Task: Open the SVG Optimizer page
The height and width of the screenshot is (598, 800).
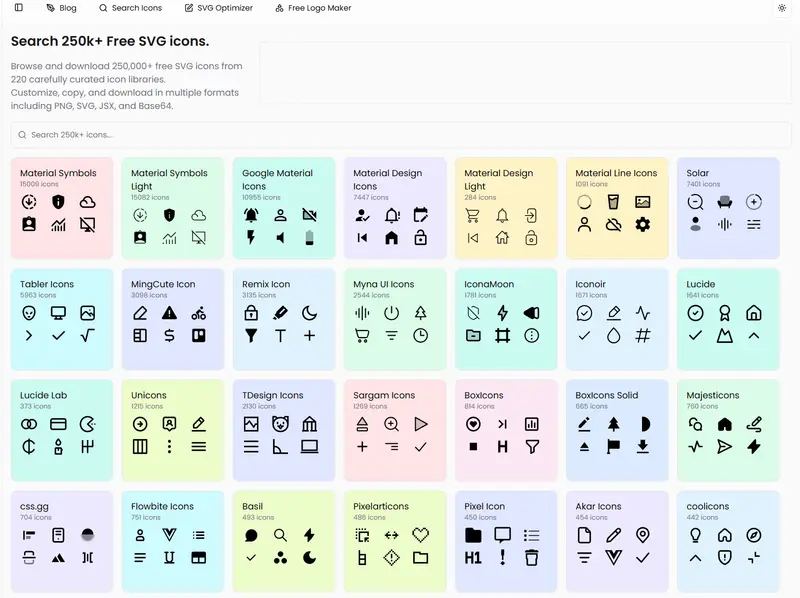Action: (218, 8)
